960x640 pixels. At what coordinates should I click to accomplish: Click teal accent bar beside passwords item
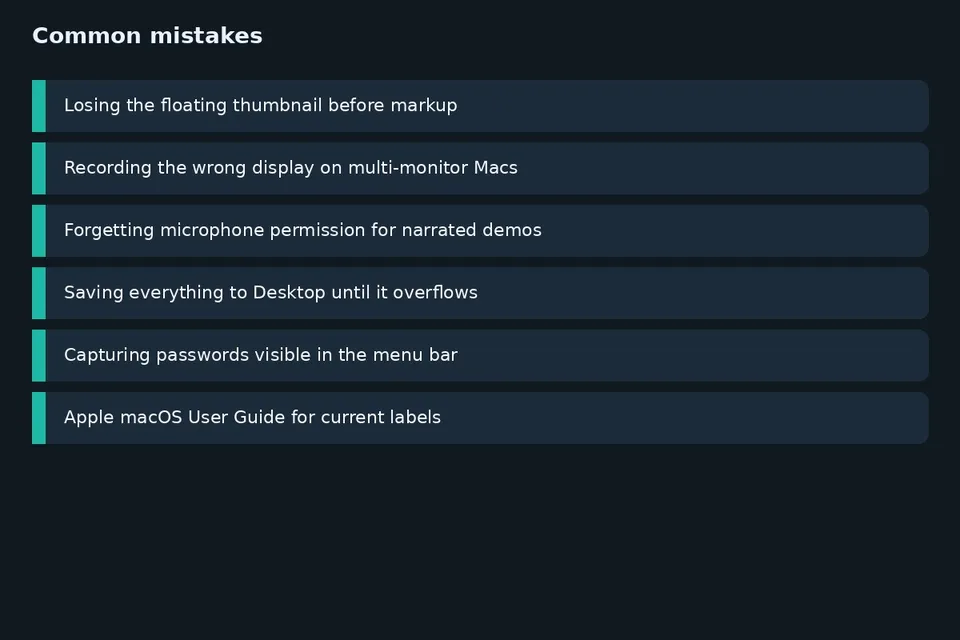[39, 355]
